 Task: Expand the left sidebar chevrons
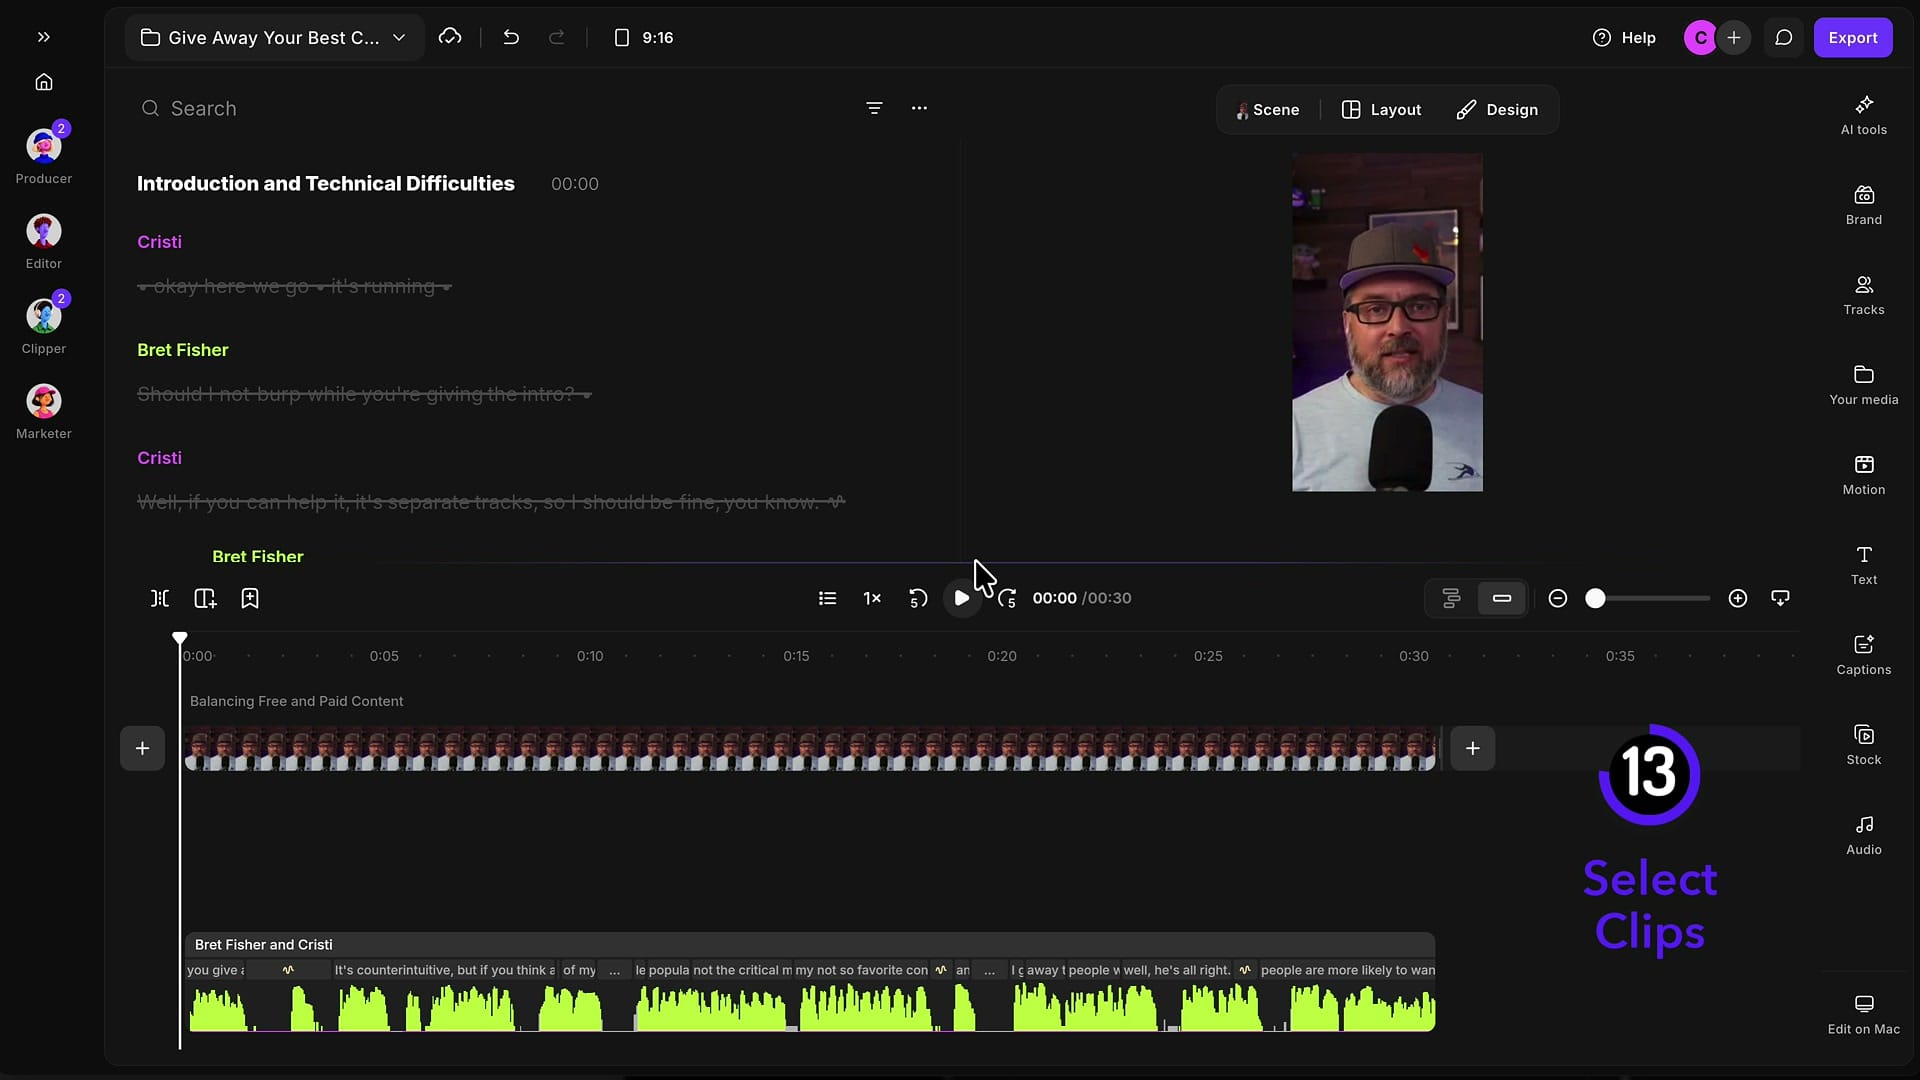point(44,37)
